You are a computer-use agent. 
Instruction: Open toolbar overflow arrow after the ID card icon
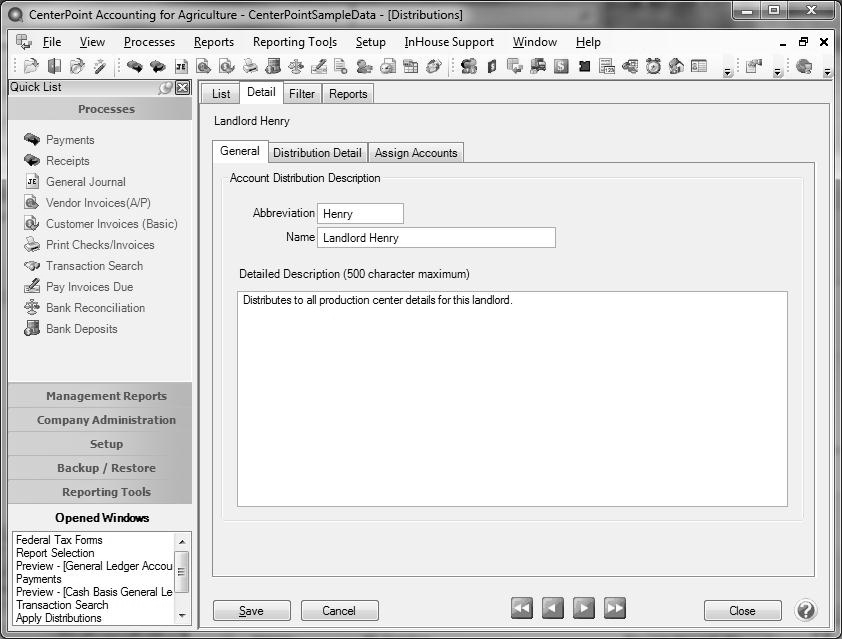coord(728,72)
